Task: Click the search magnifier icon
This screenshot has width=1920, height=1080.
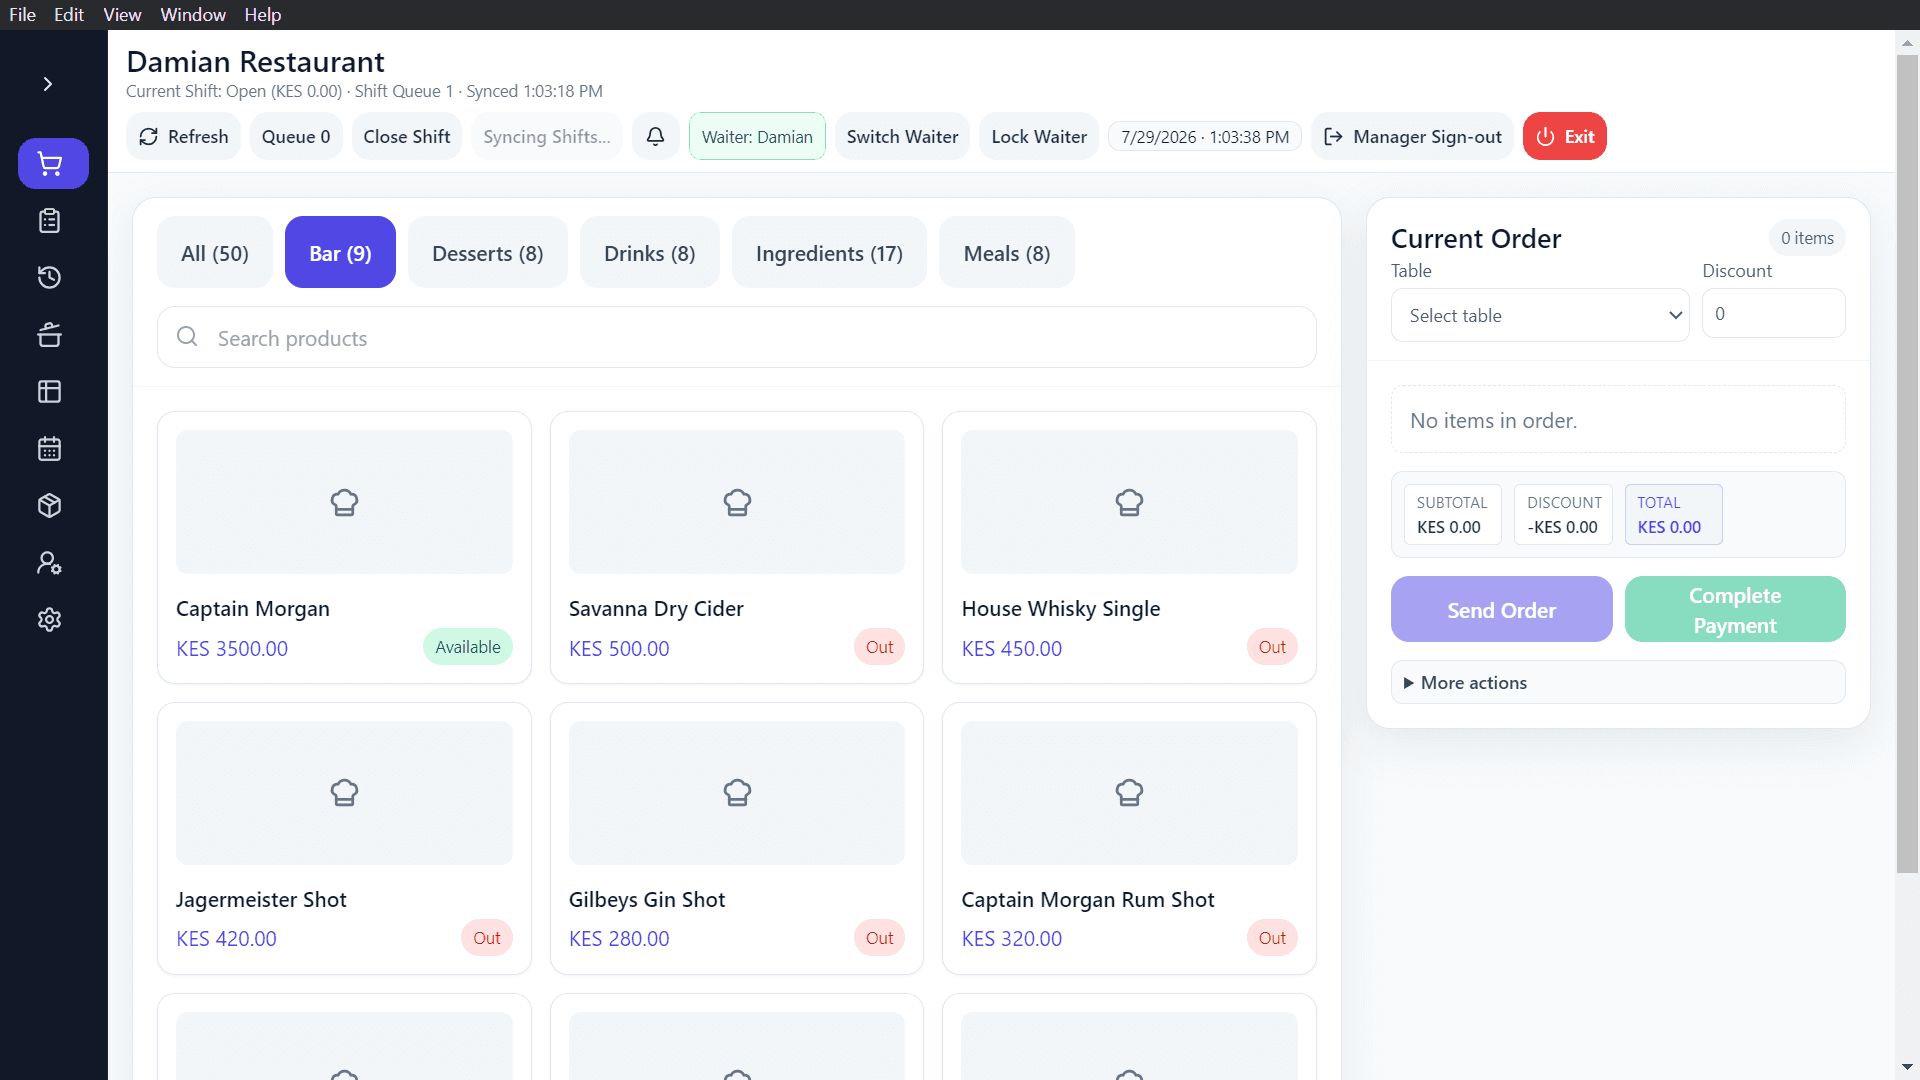Action: pyautogui.click(x=187, y=337)
